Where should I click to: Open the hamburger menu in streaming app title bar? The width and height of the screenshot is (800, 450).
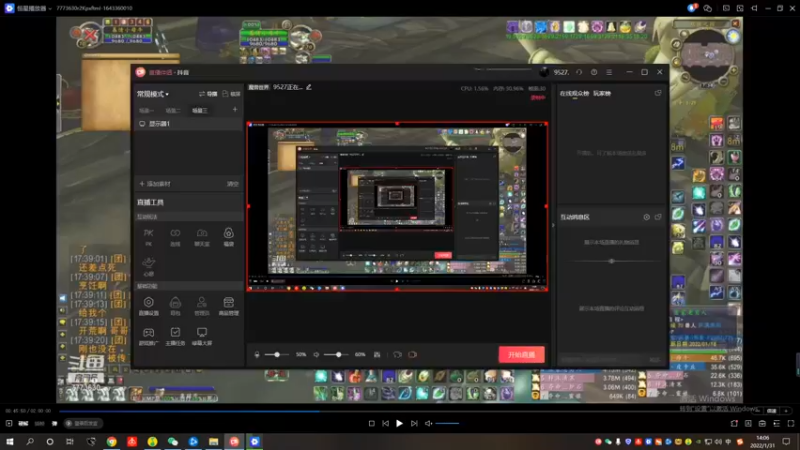pyautogui.click(x=609, y=72)
